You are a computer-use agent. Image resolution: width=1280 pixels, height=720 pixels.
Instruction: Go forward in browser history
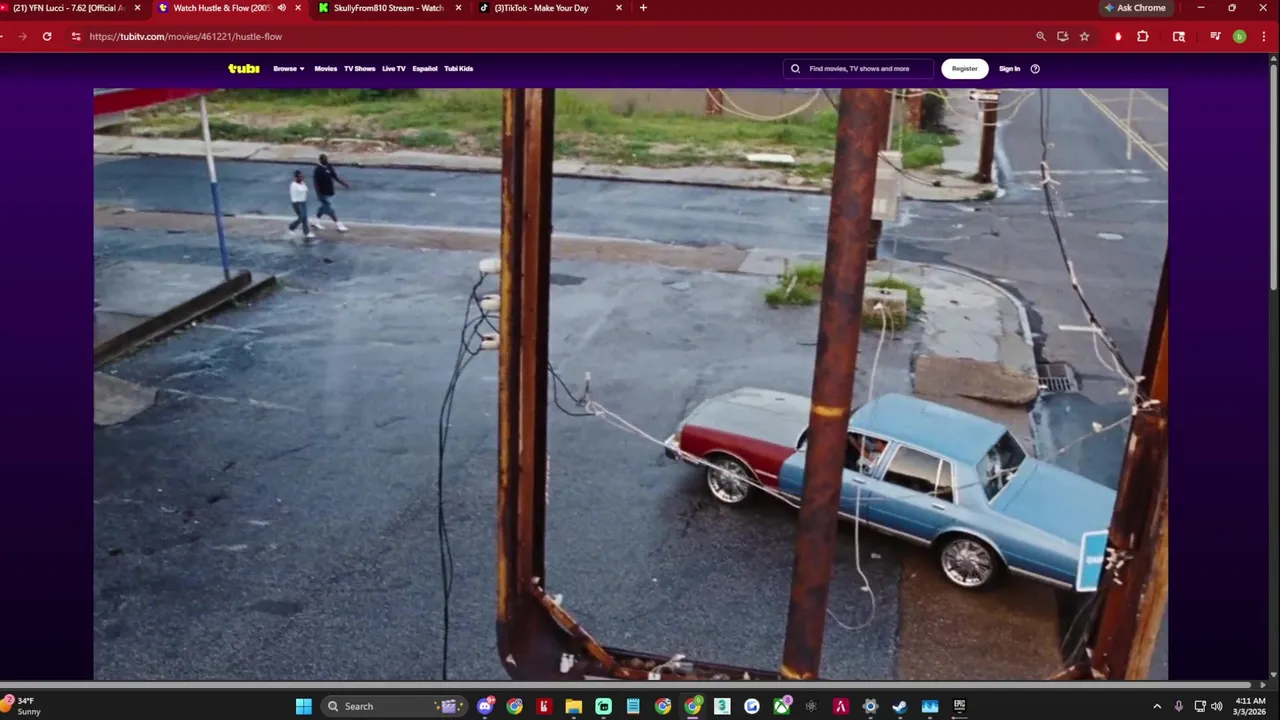click(21, 36)
